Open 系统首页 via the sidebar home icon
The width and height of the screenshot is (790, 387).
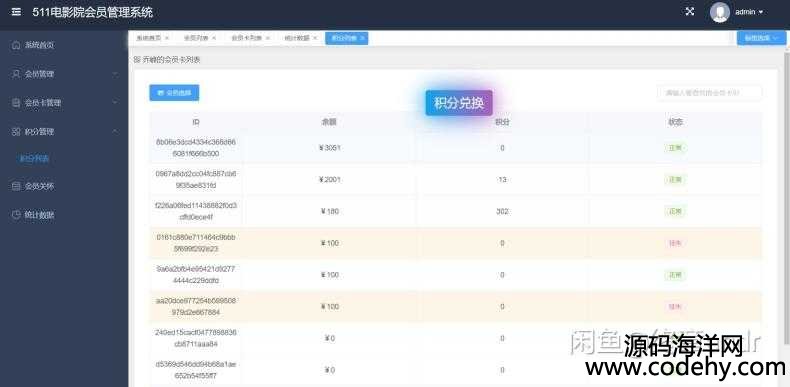click(x=16, y=45)
